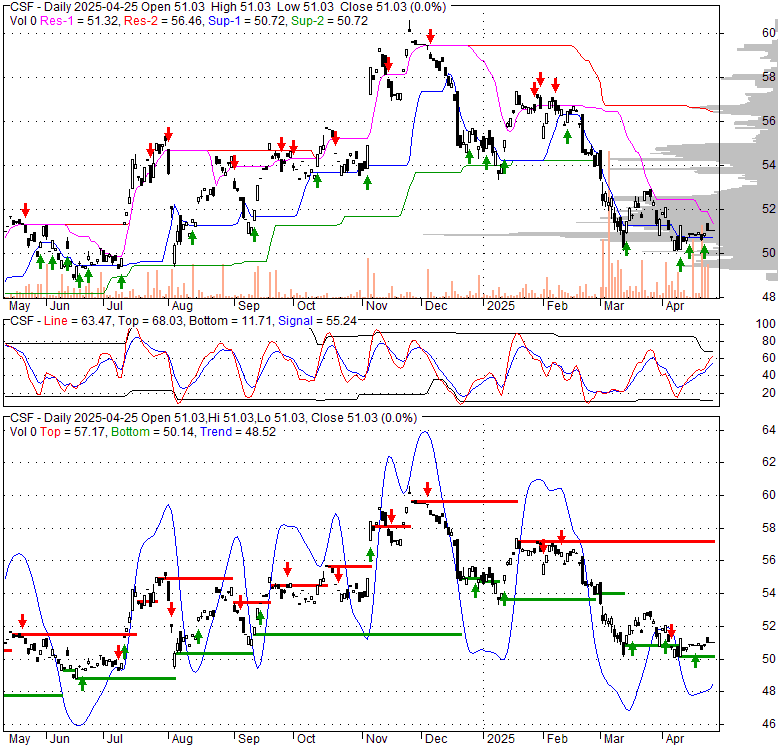Click the 64 price label on bottom chart axis
Viewport: 780px width, 745px height.
coord(769,430)
